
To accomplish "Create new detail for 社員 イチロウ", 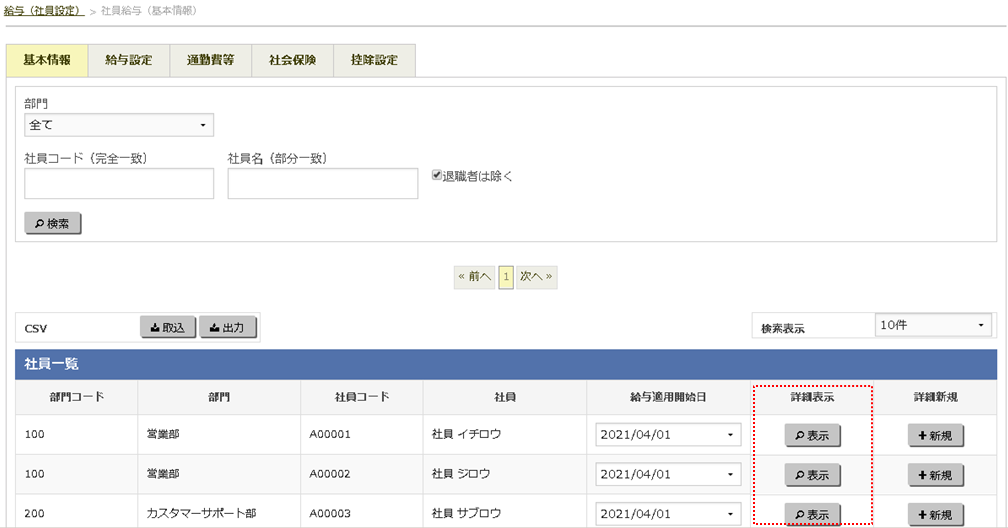I will pos(935,435).
